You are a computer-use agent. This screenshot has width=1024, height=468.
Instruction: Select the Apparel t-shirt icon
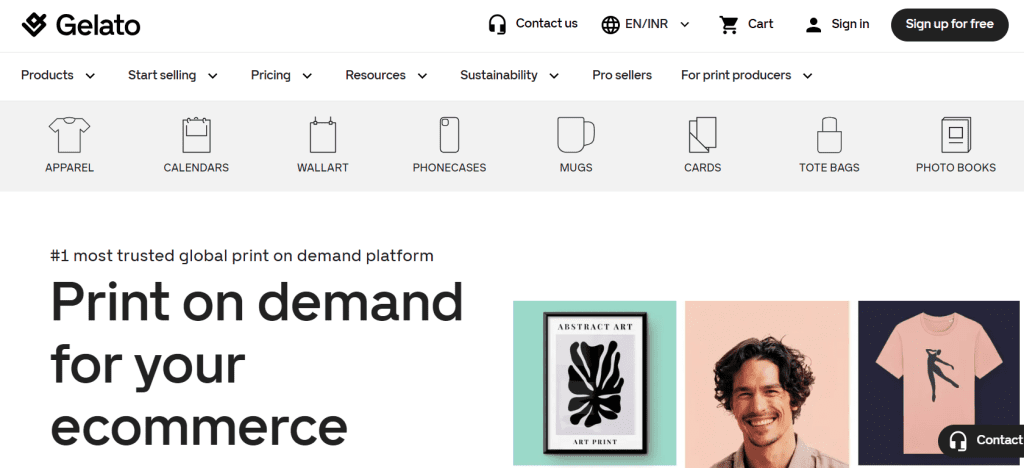coord(69,134)
